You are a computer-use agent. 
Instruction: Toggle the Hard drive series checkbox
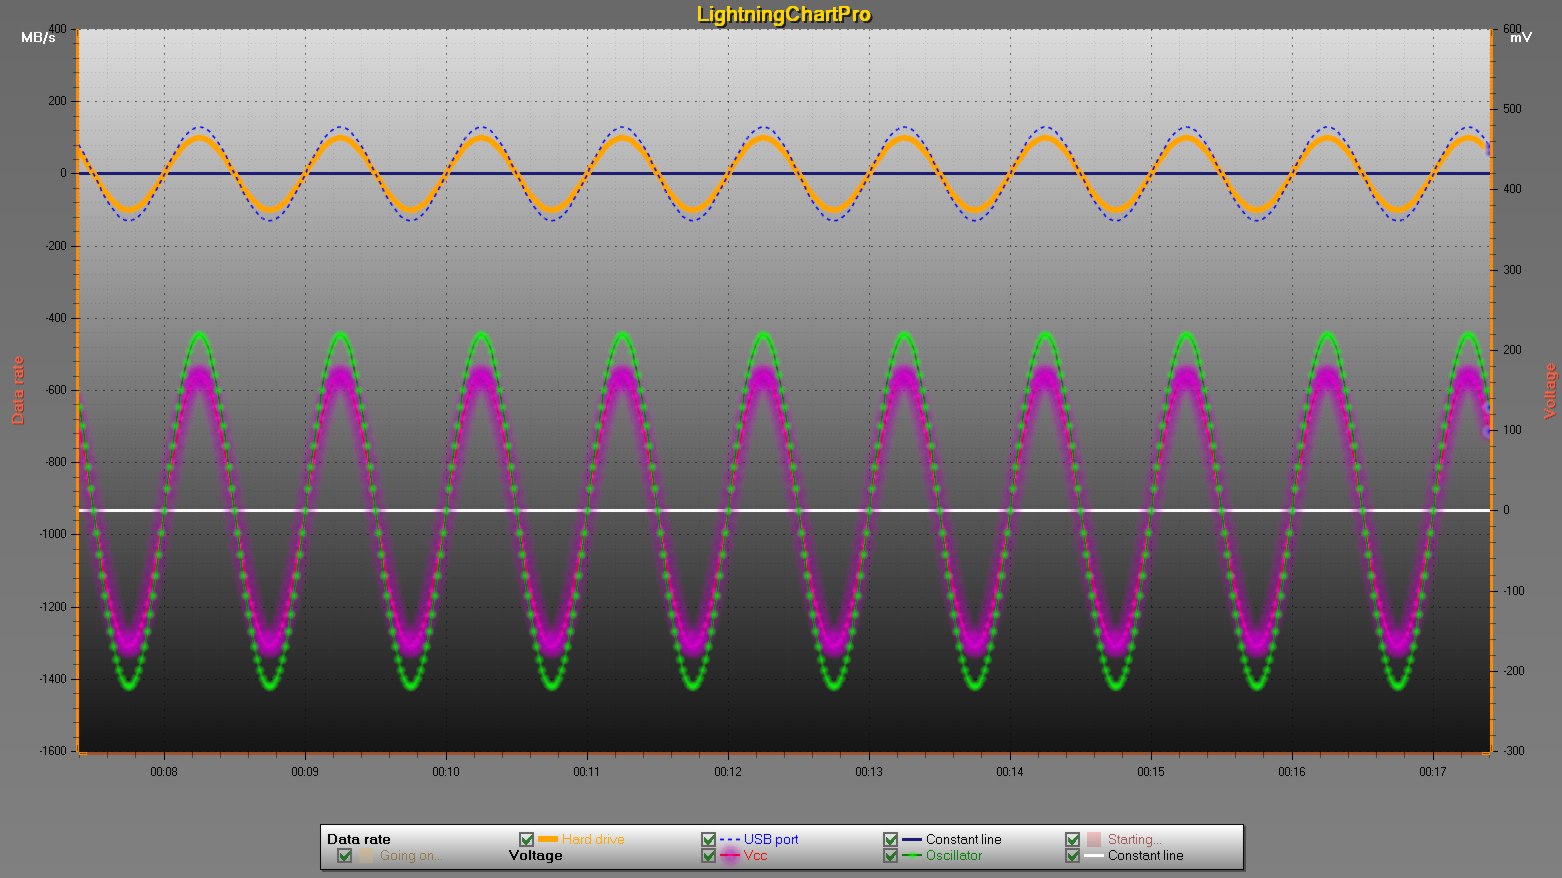526,839
